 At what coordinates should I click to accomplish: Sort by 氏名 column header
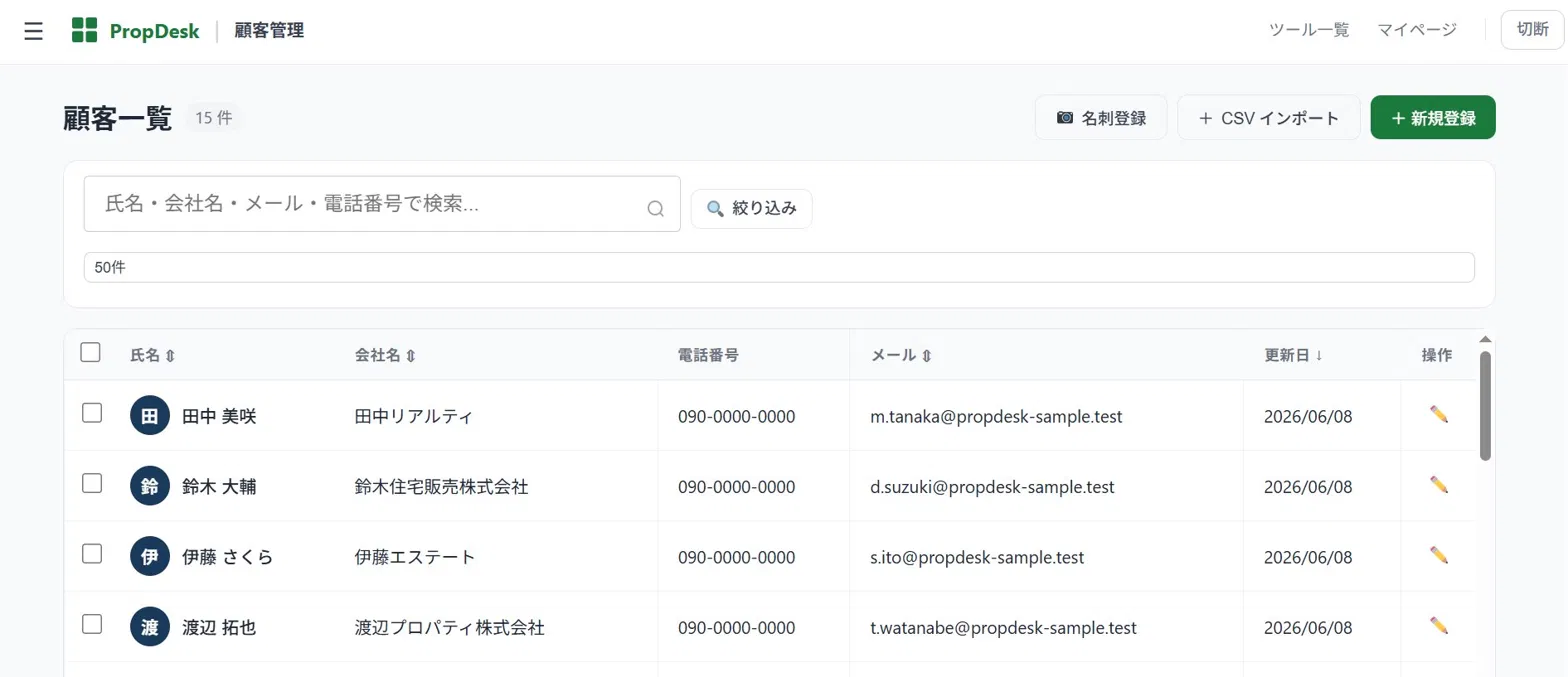pos(153,355)
